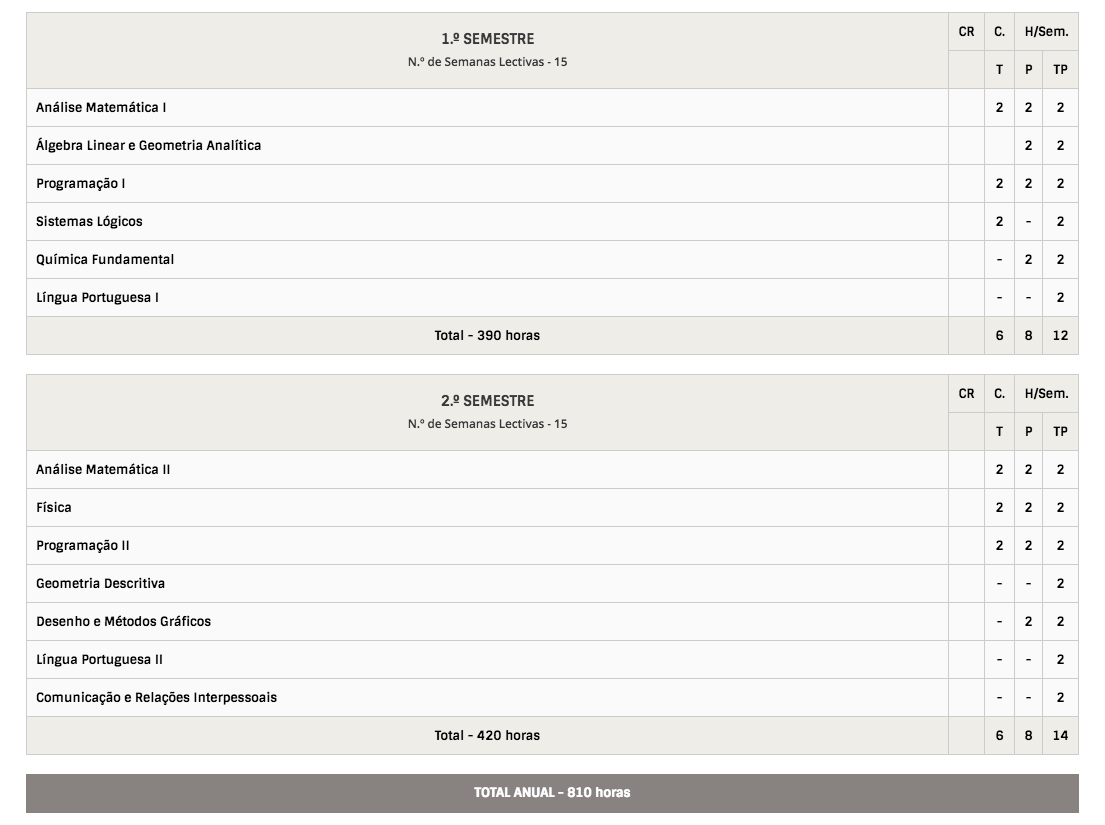The width and height of the screenshot is (1105, 825).
Task: Click the first semester CR column header
Action: click(x=967, y=32)
